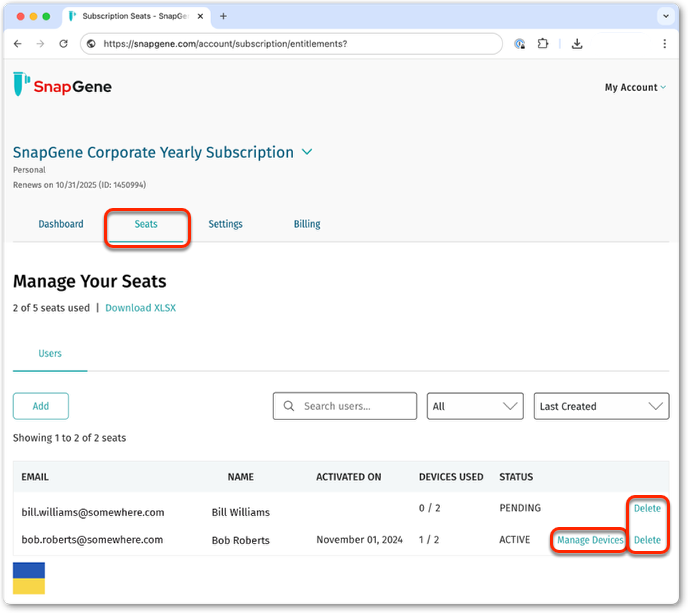Image resolution: width=688 pixels, height=613 pixels.
Task: Click the browser forward arrow
Action: pyautogui.click(x=40, y=43)
